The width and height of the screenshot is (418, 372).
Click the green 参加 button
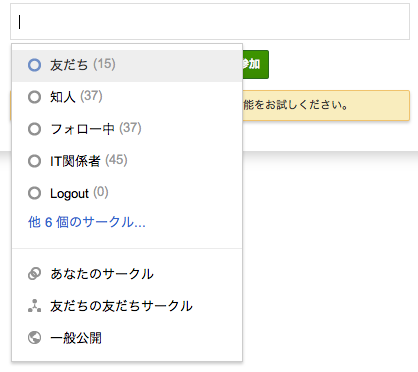click(255, 64)
